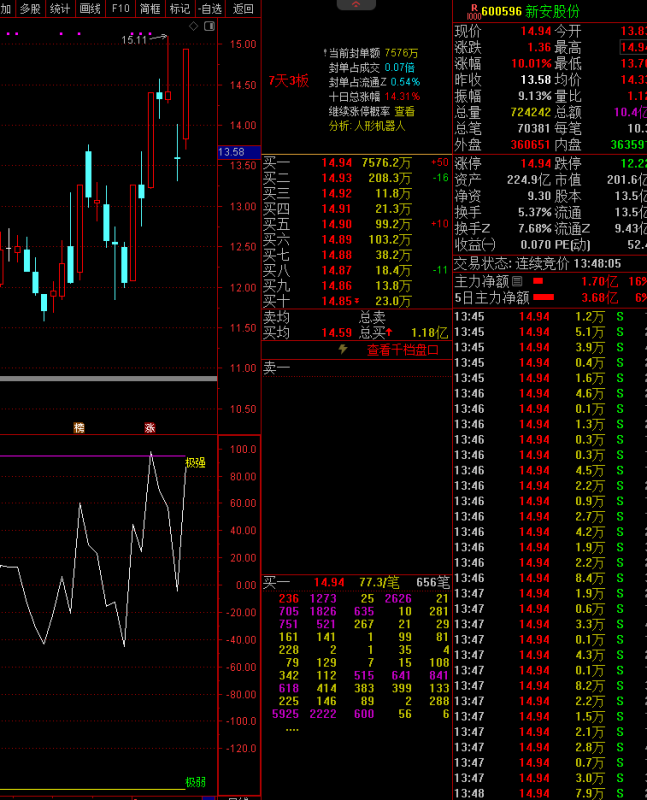647x800 pixels.
Task: Remove stock via -自选 button
Action: 210,9
